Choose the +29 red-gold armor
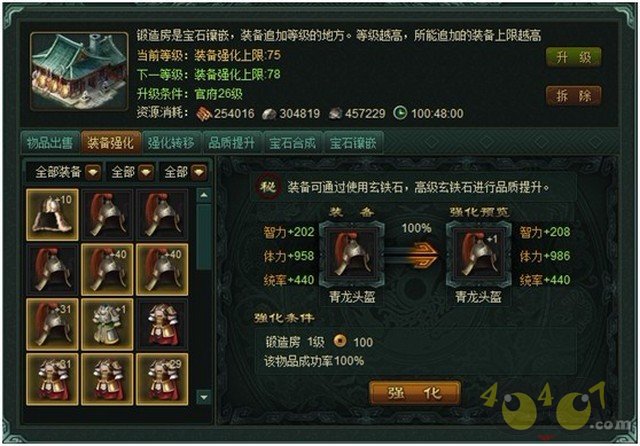 (x=162, y=379)
